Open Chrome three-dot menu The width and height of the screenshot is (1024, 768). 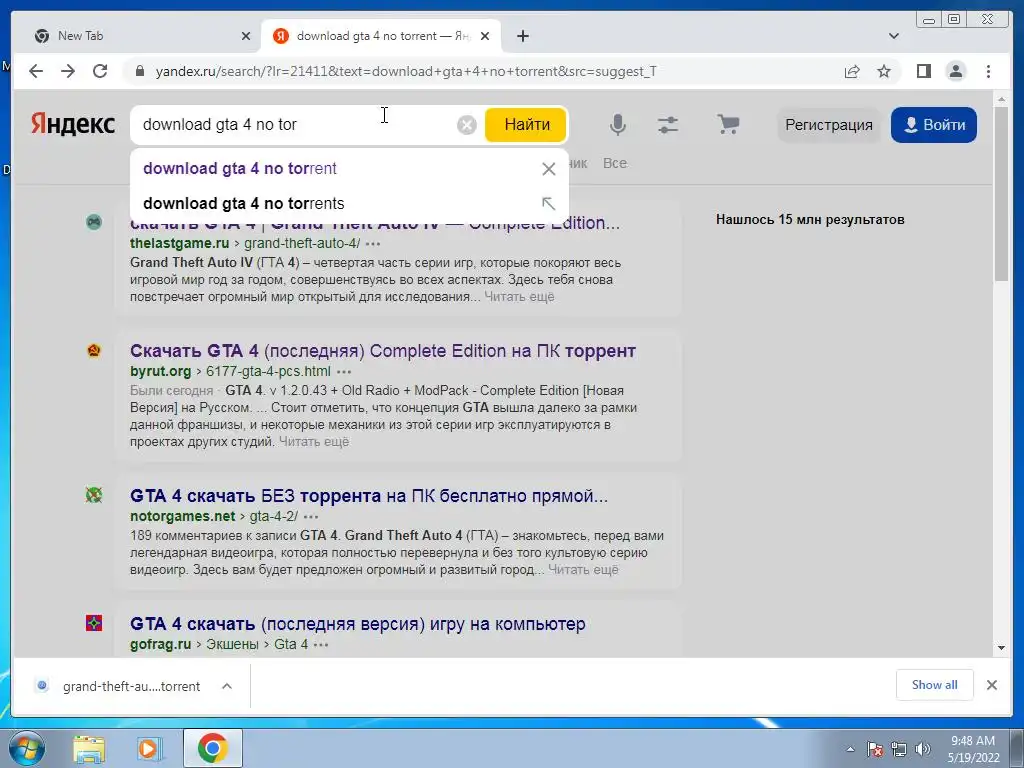click(x=988, y=71)
